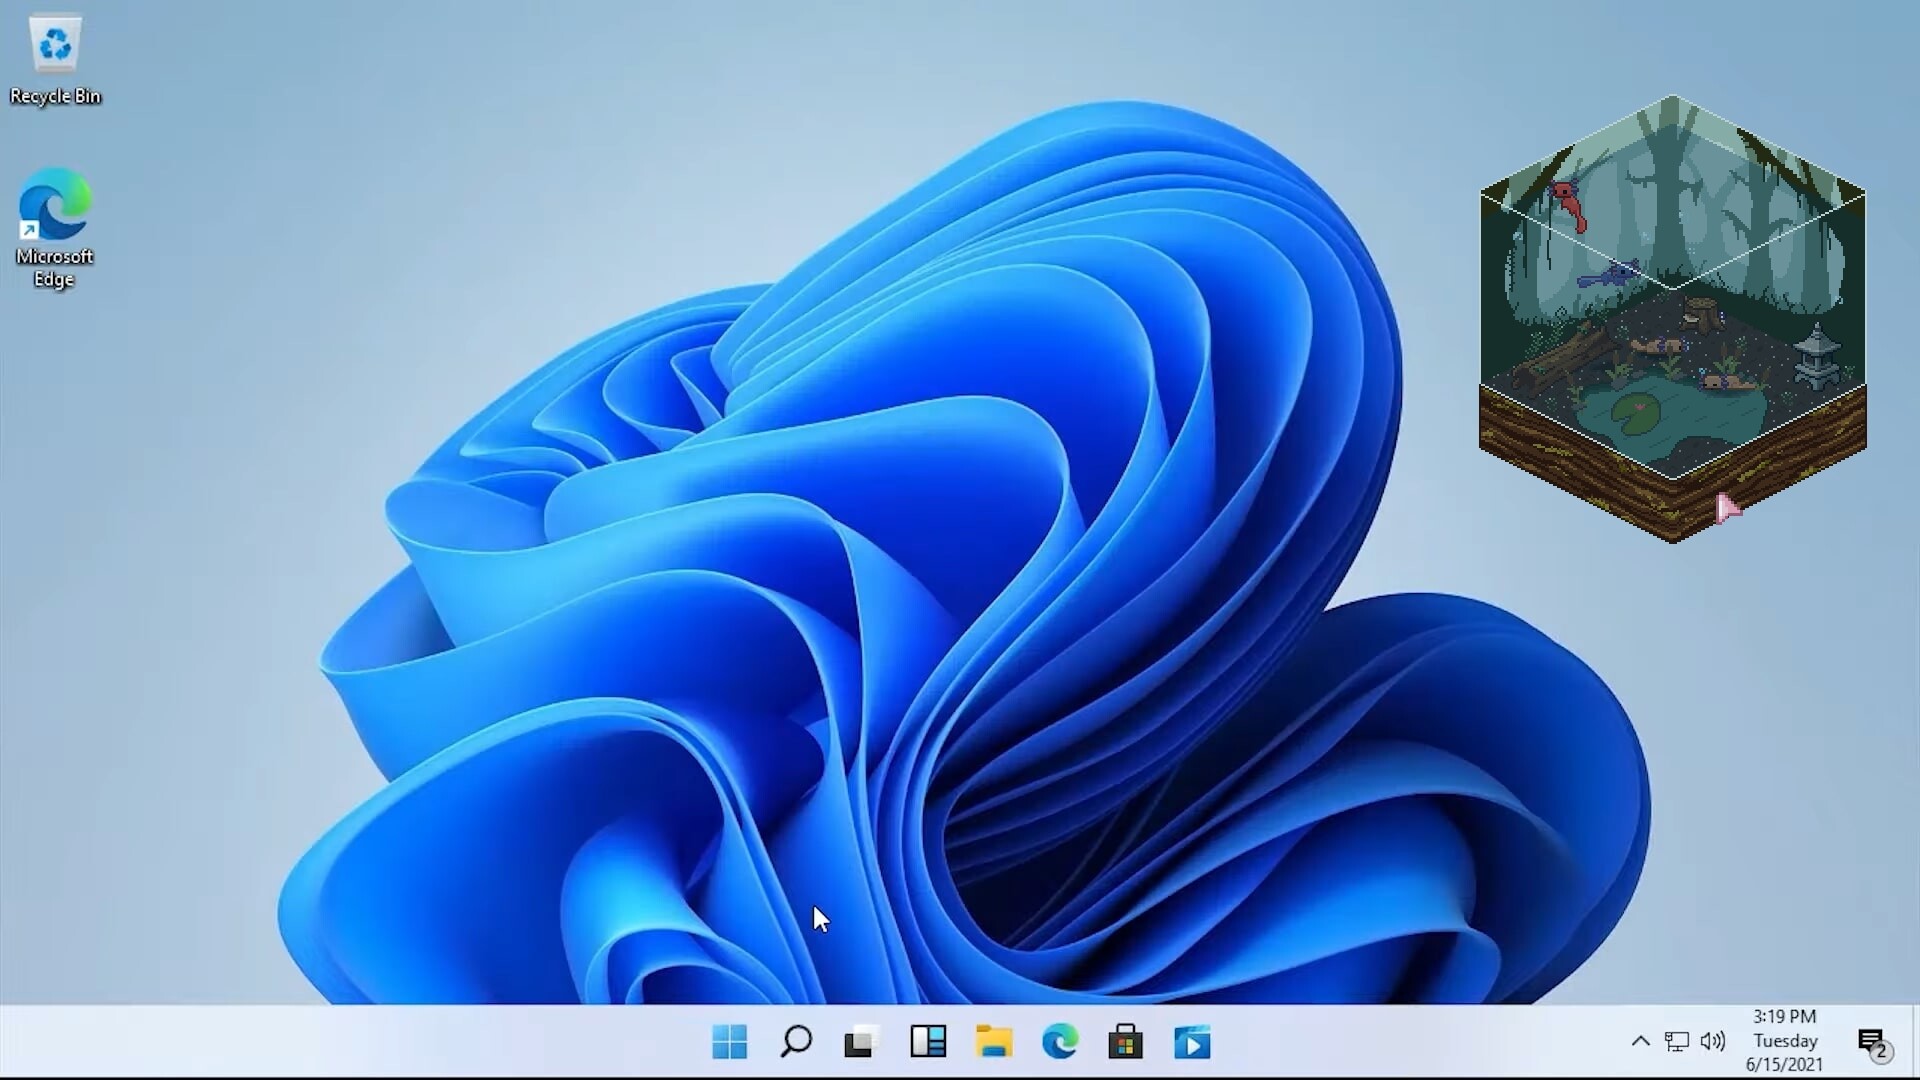
Task: Click the media player taskbar icon
Action: (1192, 1042)
